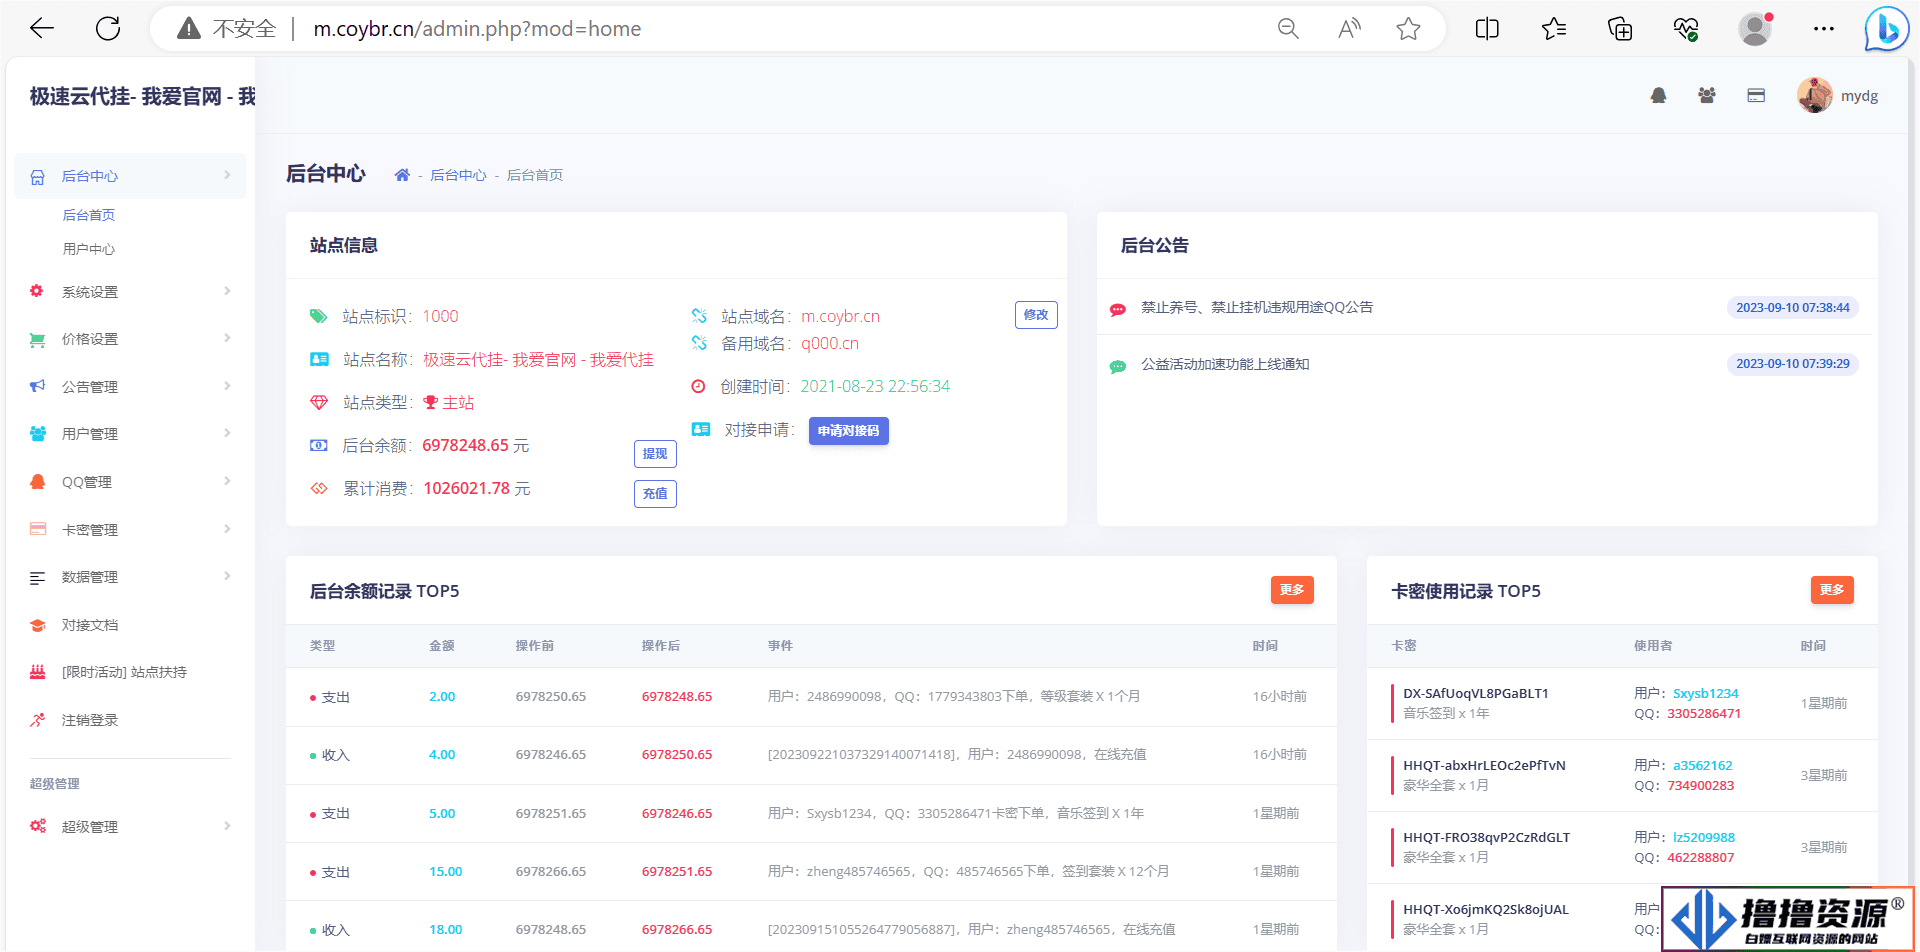Open announcement 禁止养号、禁止挂机违规用途QQ公告

point(1257,307)
